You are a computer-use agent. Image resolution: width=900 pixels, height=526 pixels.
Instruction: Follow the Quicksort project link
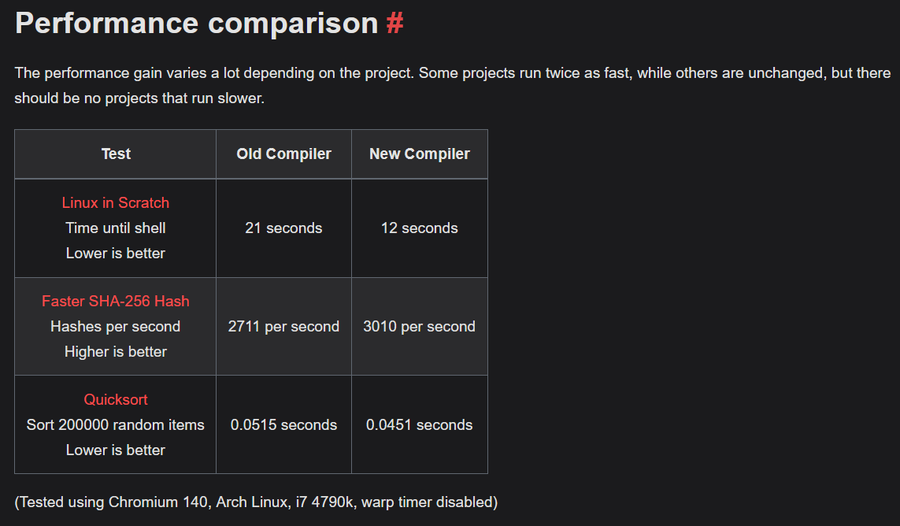pos(116,400)
